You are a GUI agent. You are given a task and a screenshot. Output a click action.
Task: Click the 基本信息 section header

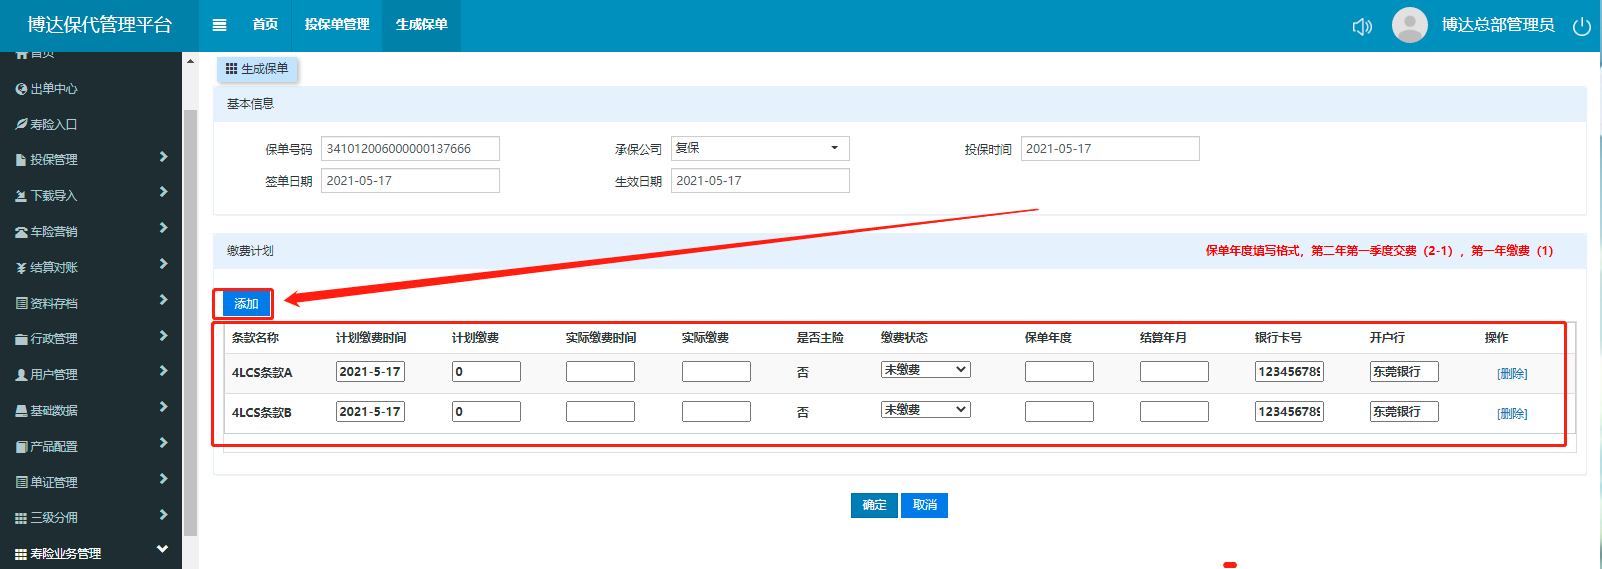tap(899, 104)
